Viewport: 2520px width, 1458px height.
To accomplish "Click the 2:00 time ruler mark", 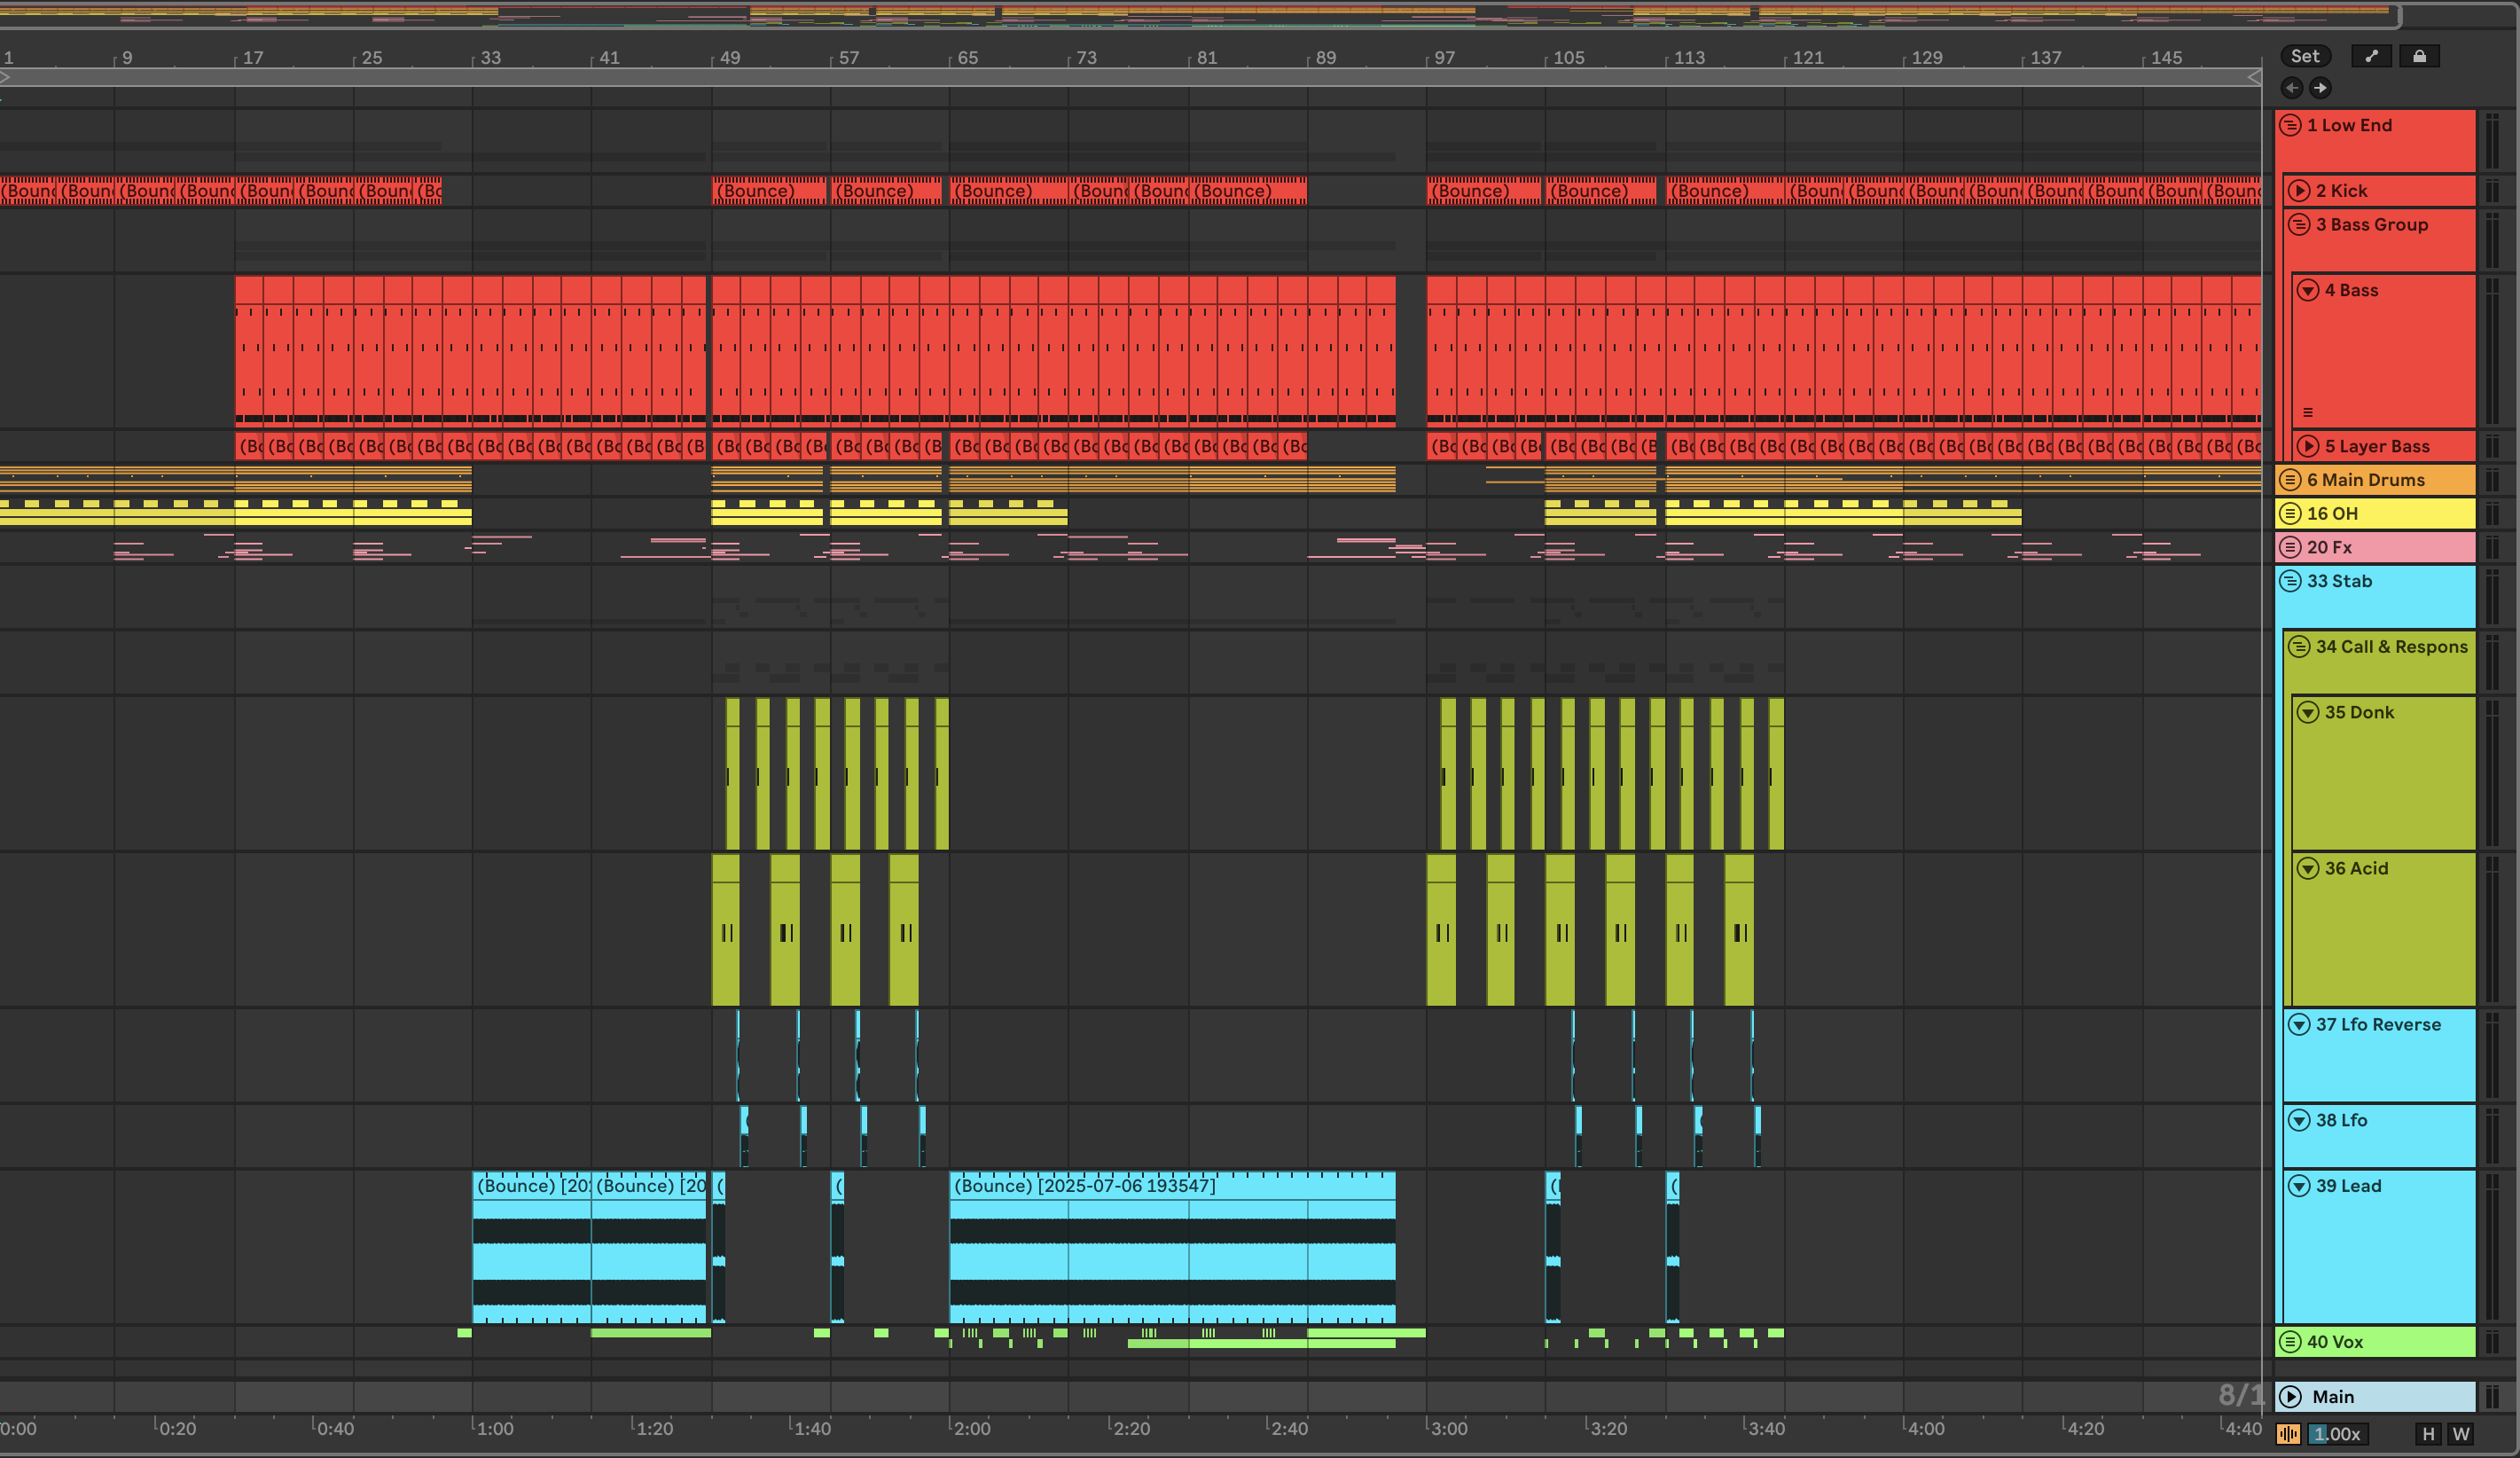I will tap(971, 1428).
